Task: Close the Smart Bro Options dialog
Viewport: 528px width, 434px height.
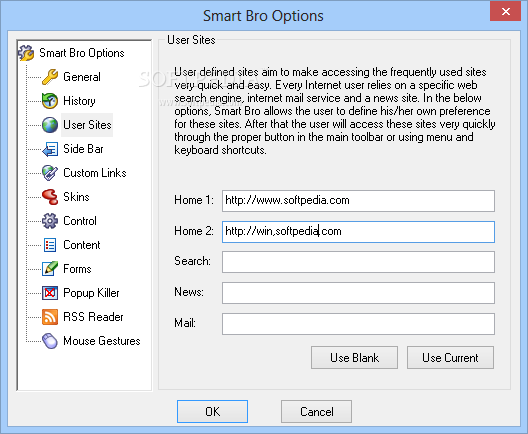Action: (505, 11)
